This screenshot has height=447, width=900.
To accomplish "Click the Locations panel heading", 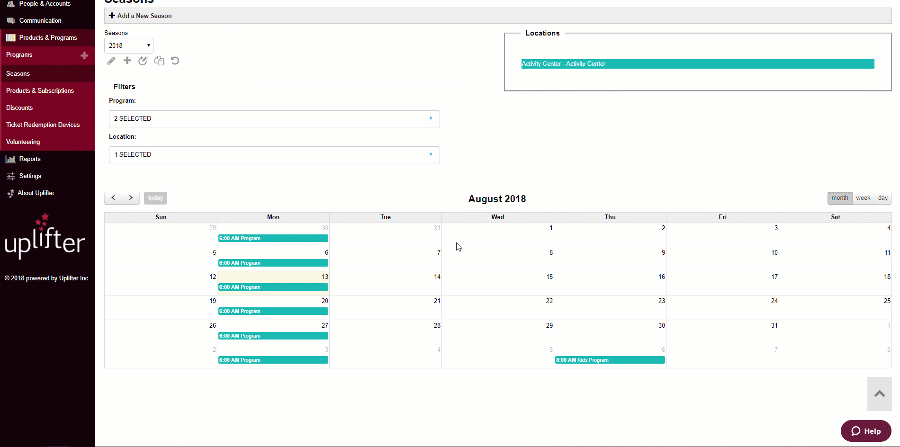I will point(542,33).
